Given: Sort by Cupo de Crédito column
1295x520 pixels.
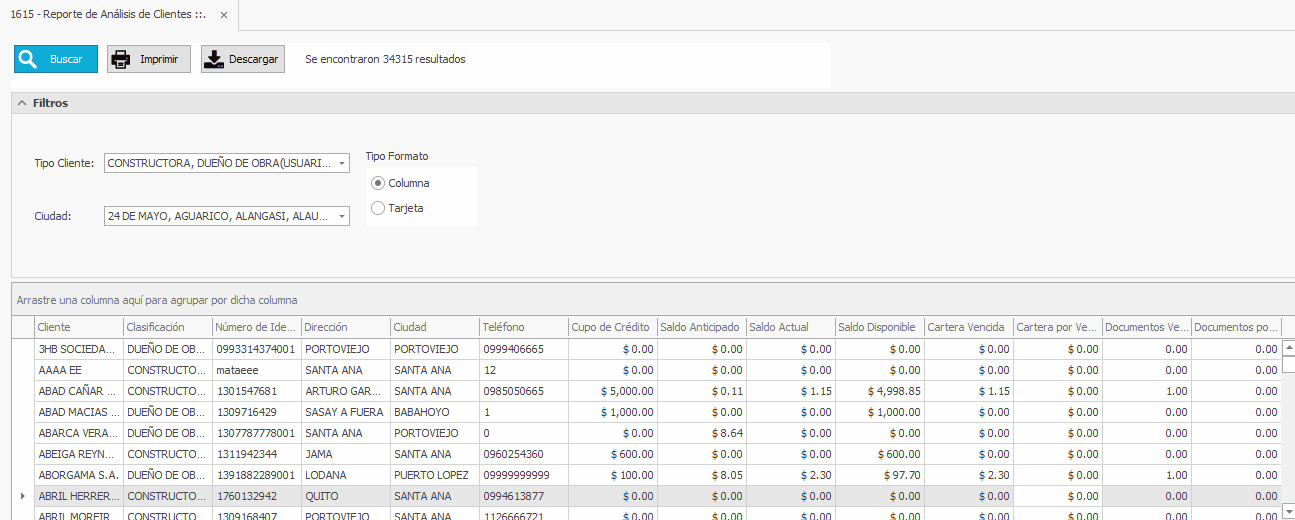Looking at the screenshot, I should [611, 327].
